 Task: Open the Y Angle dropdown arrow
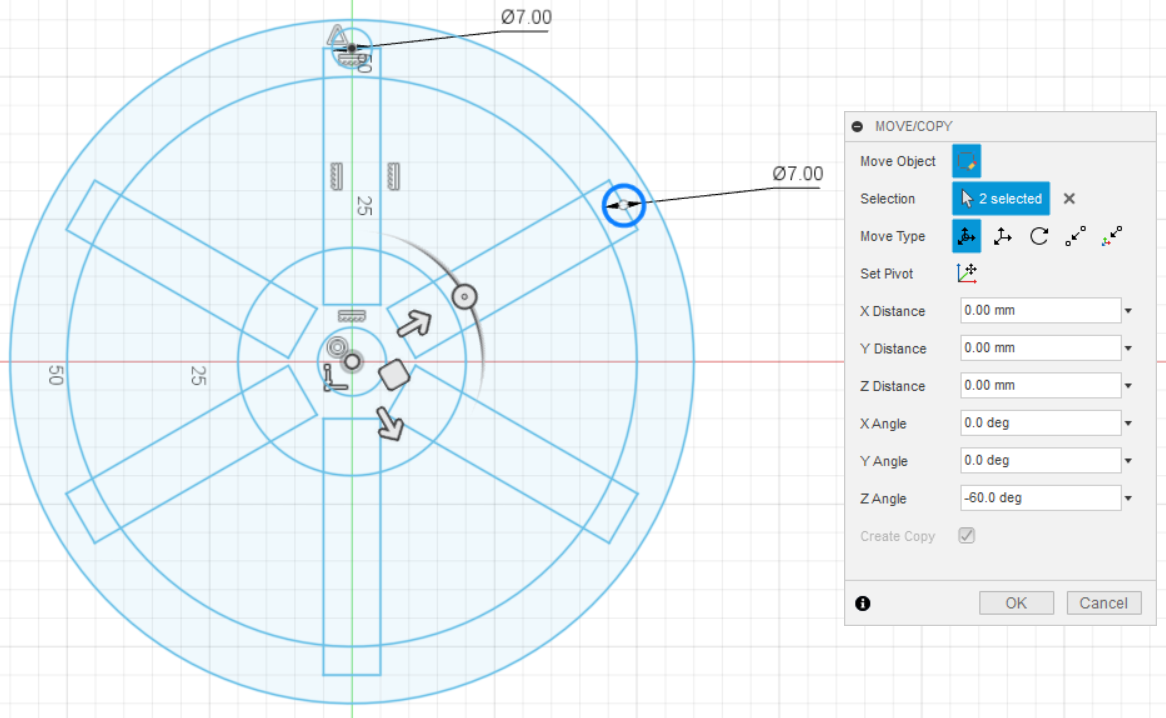coord(1128,462)
